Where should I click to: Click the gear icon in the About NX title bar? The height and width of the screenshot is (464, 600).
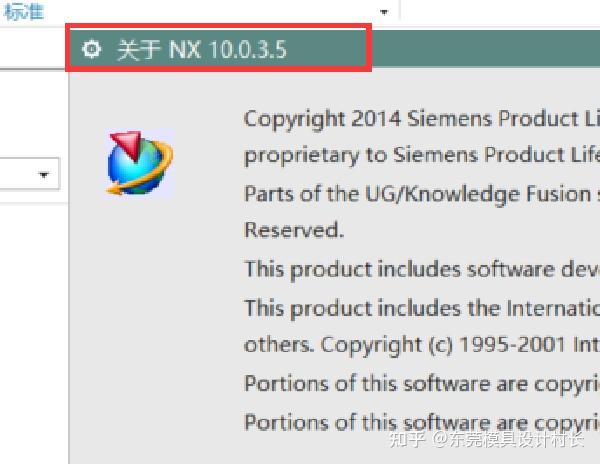[x=92, y=49]
